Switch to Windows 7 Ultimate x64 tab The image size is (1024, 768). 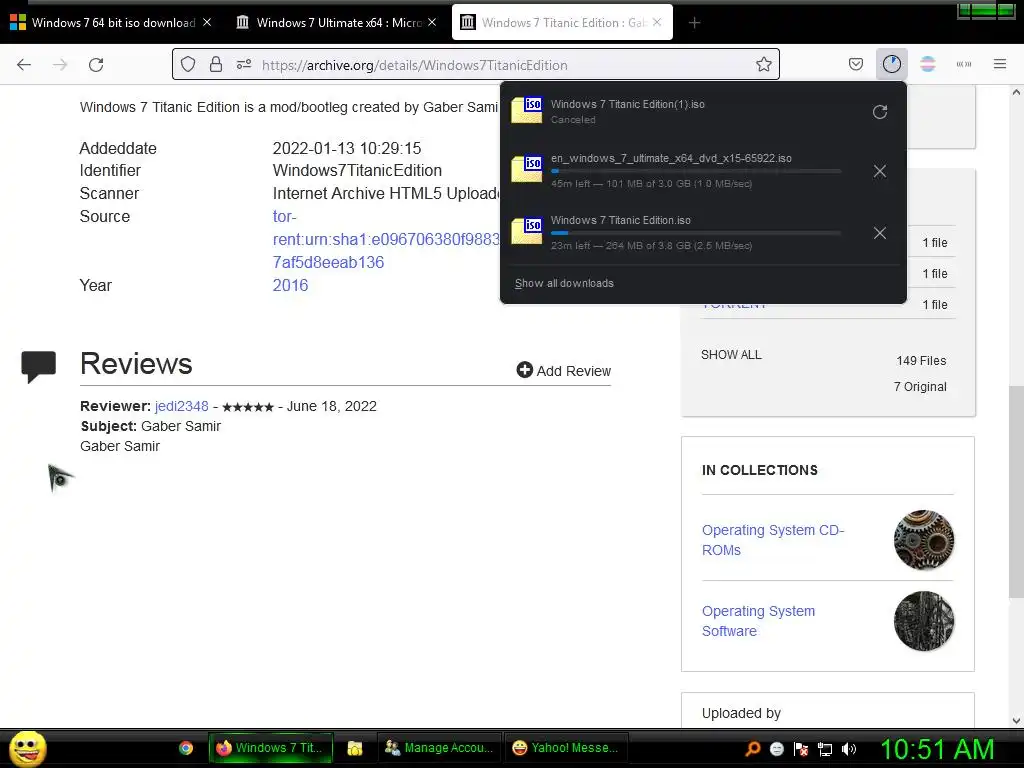336,23
